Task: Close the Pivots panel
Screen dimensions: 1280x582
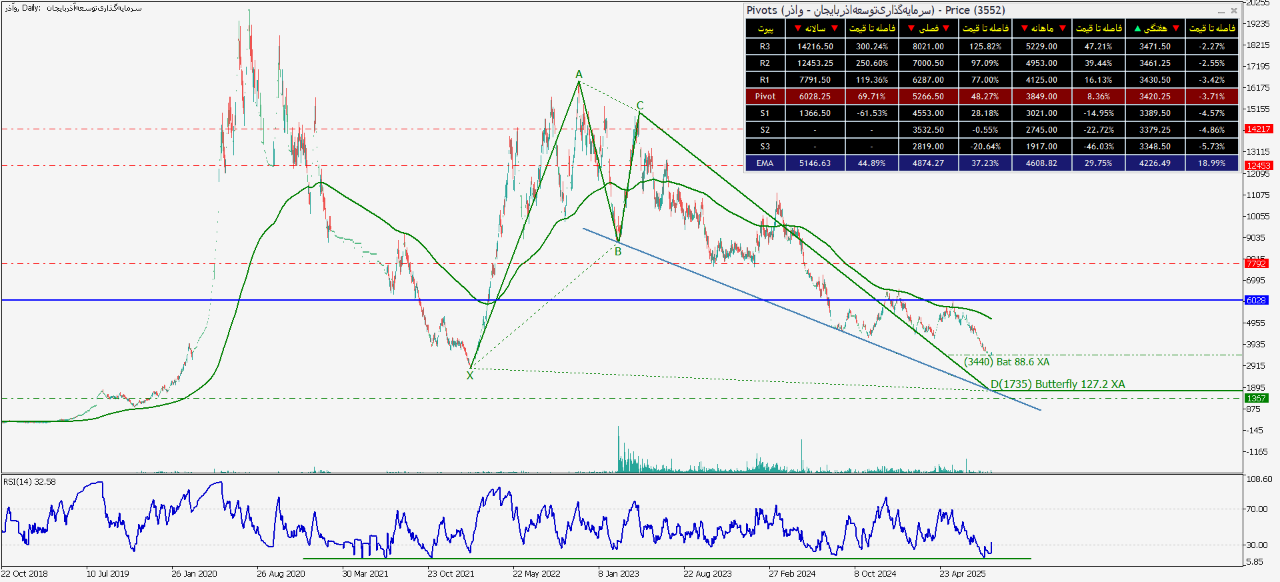Action: point(1233,10)
